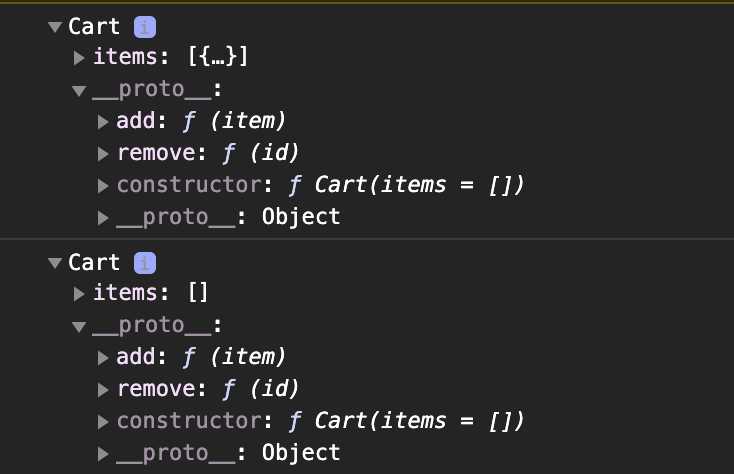Expand remove: f (id) in first Cart
Screen dimensions: 734x474
pos(103,154)
